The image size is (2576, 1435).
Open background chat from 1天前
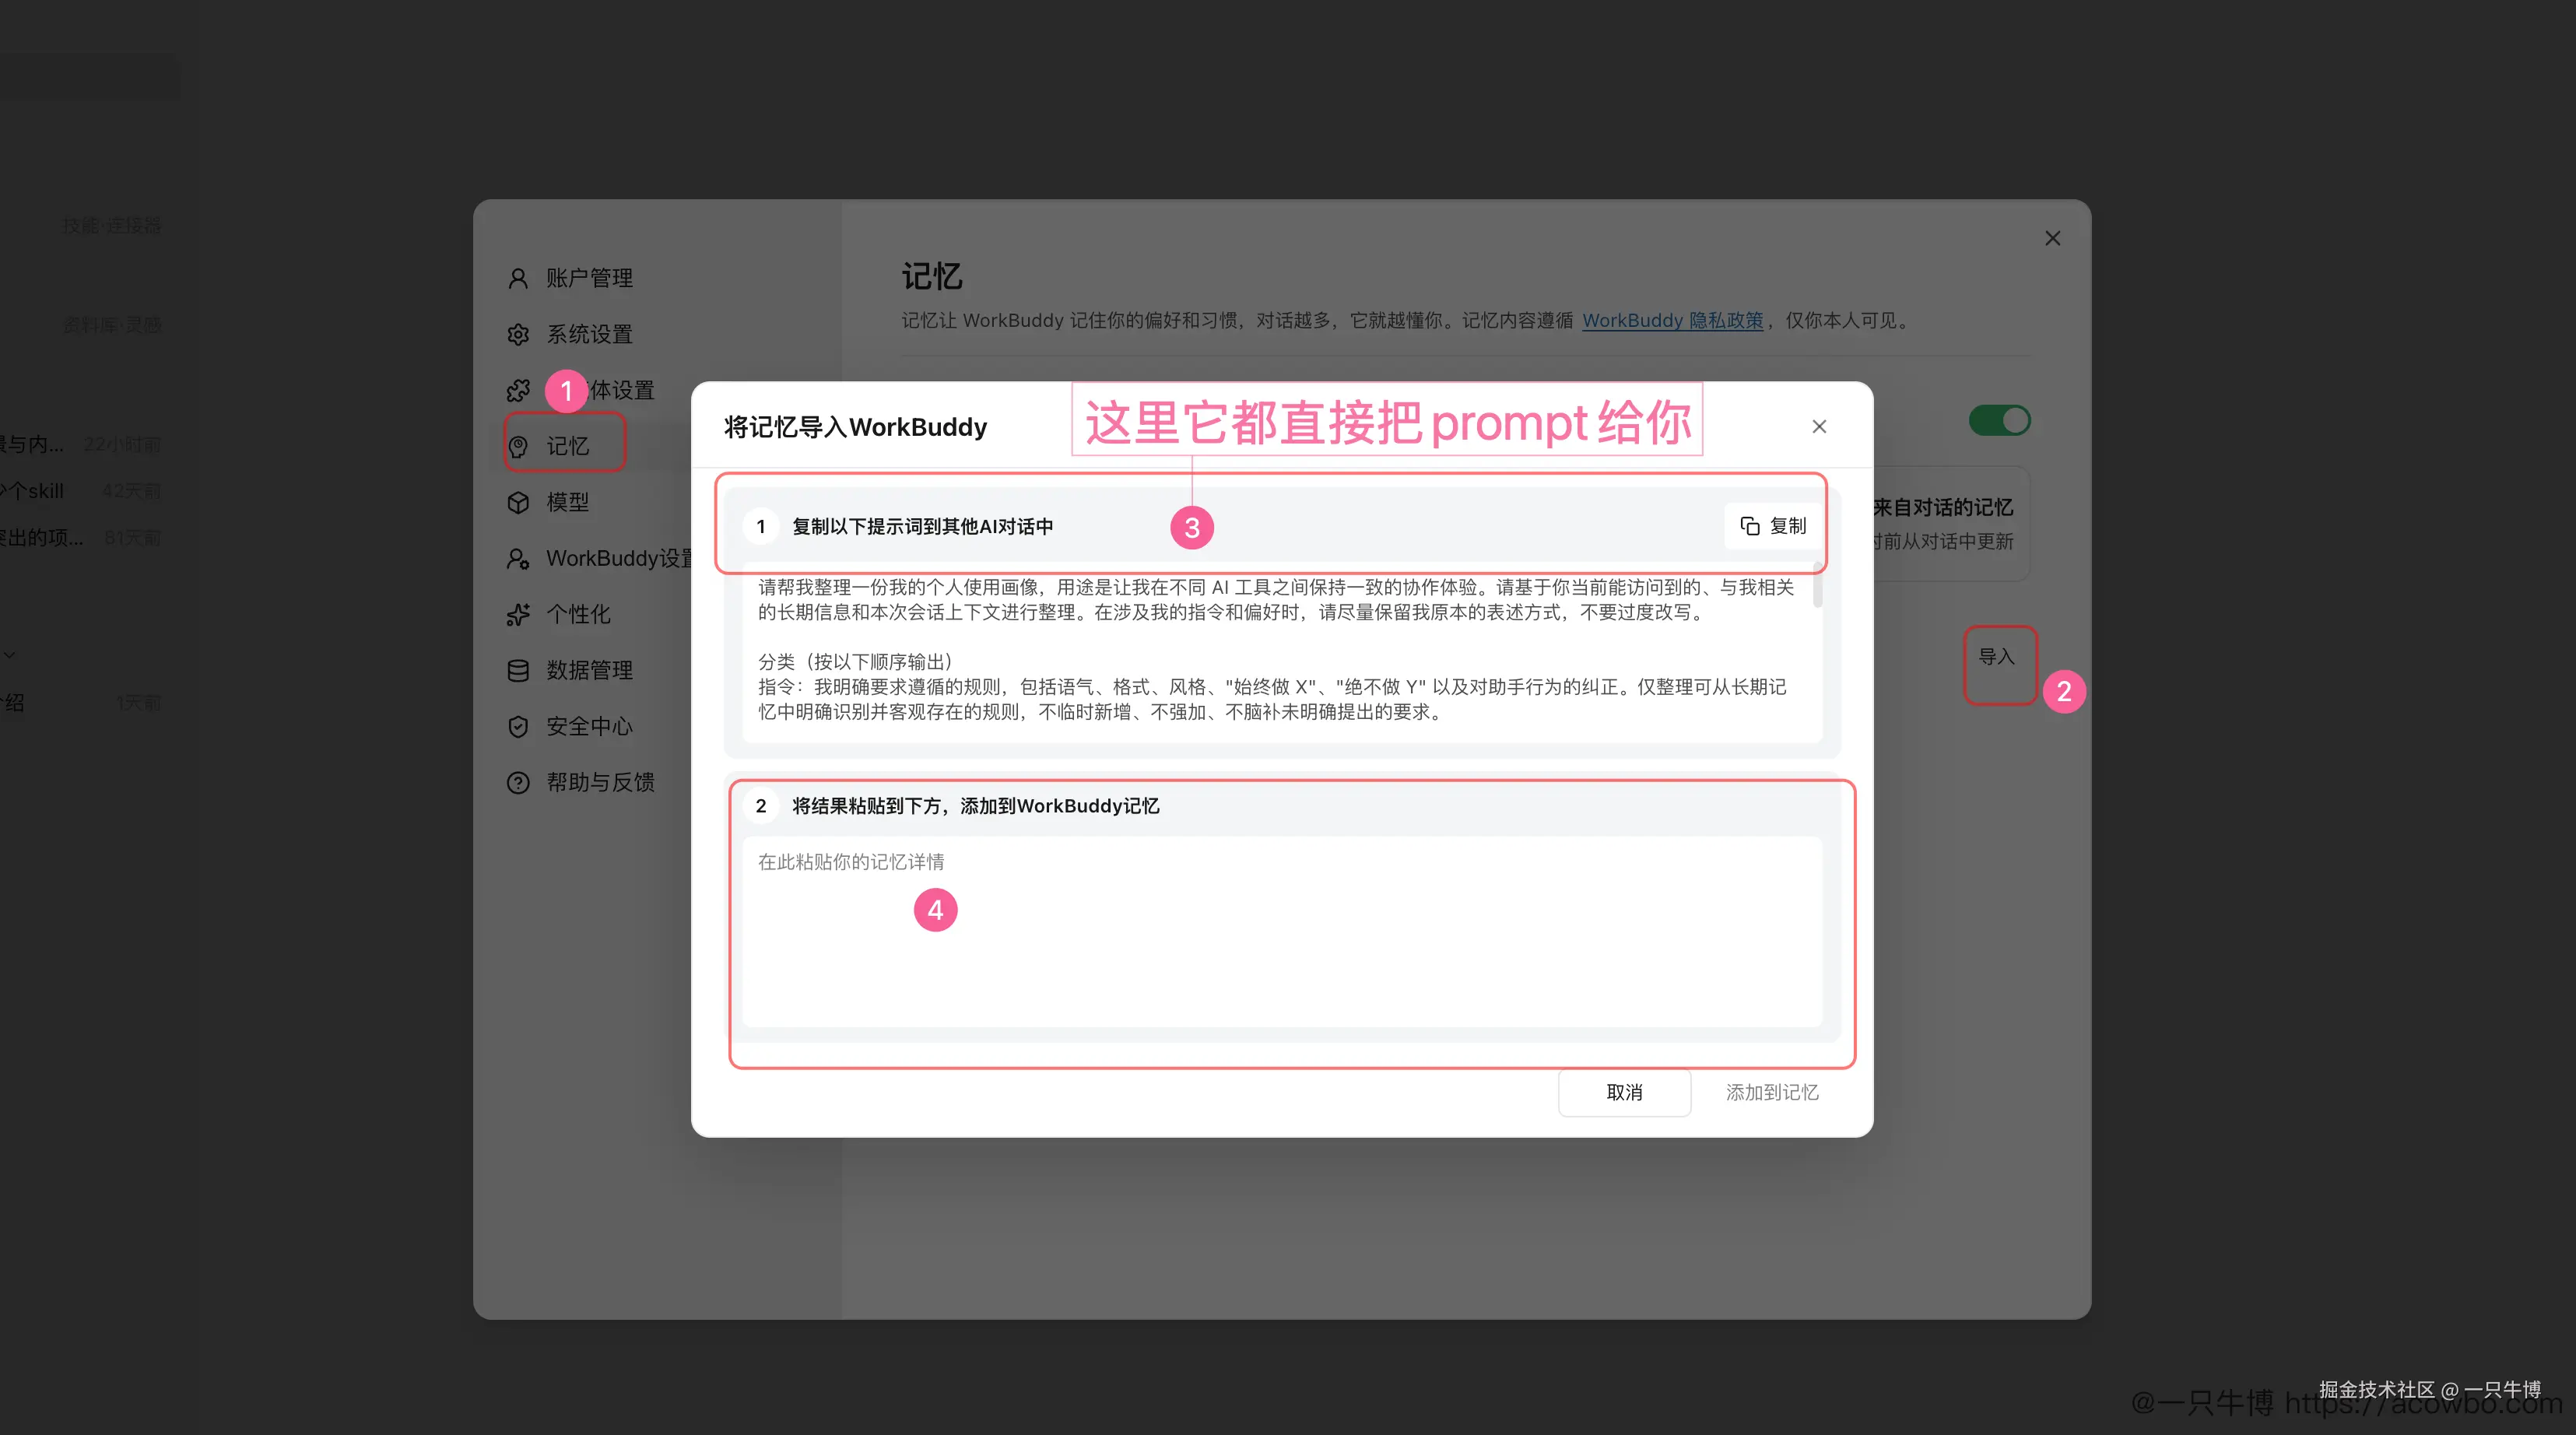pos(80,702)
